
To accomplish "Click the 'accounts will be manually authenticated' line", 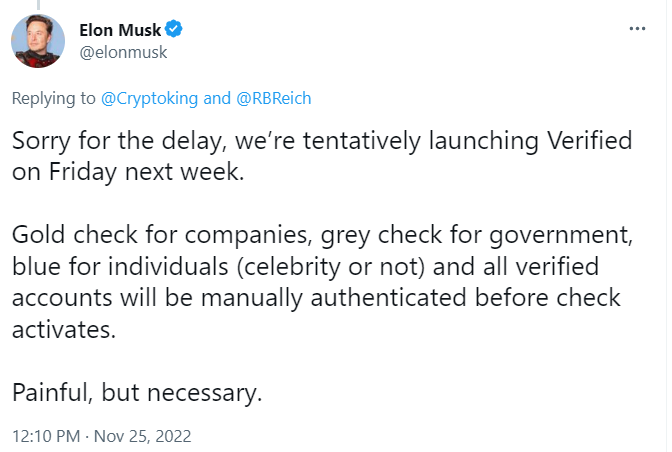I will point(316,298).
